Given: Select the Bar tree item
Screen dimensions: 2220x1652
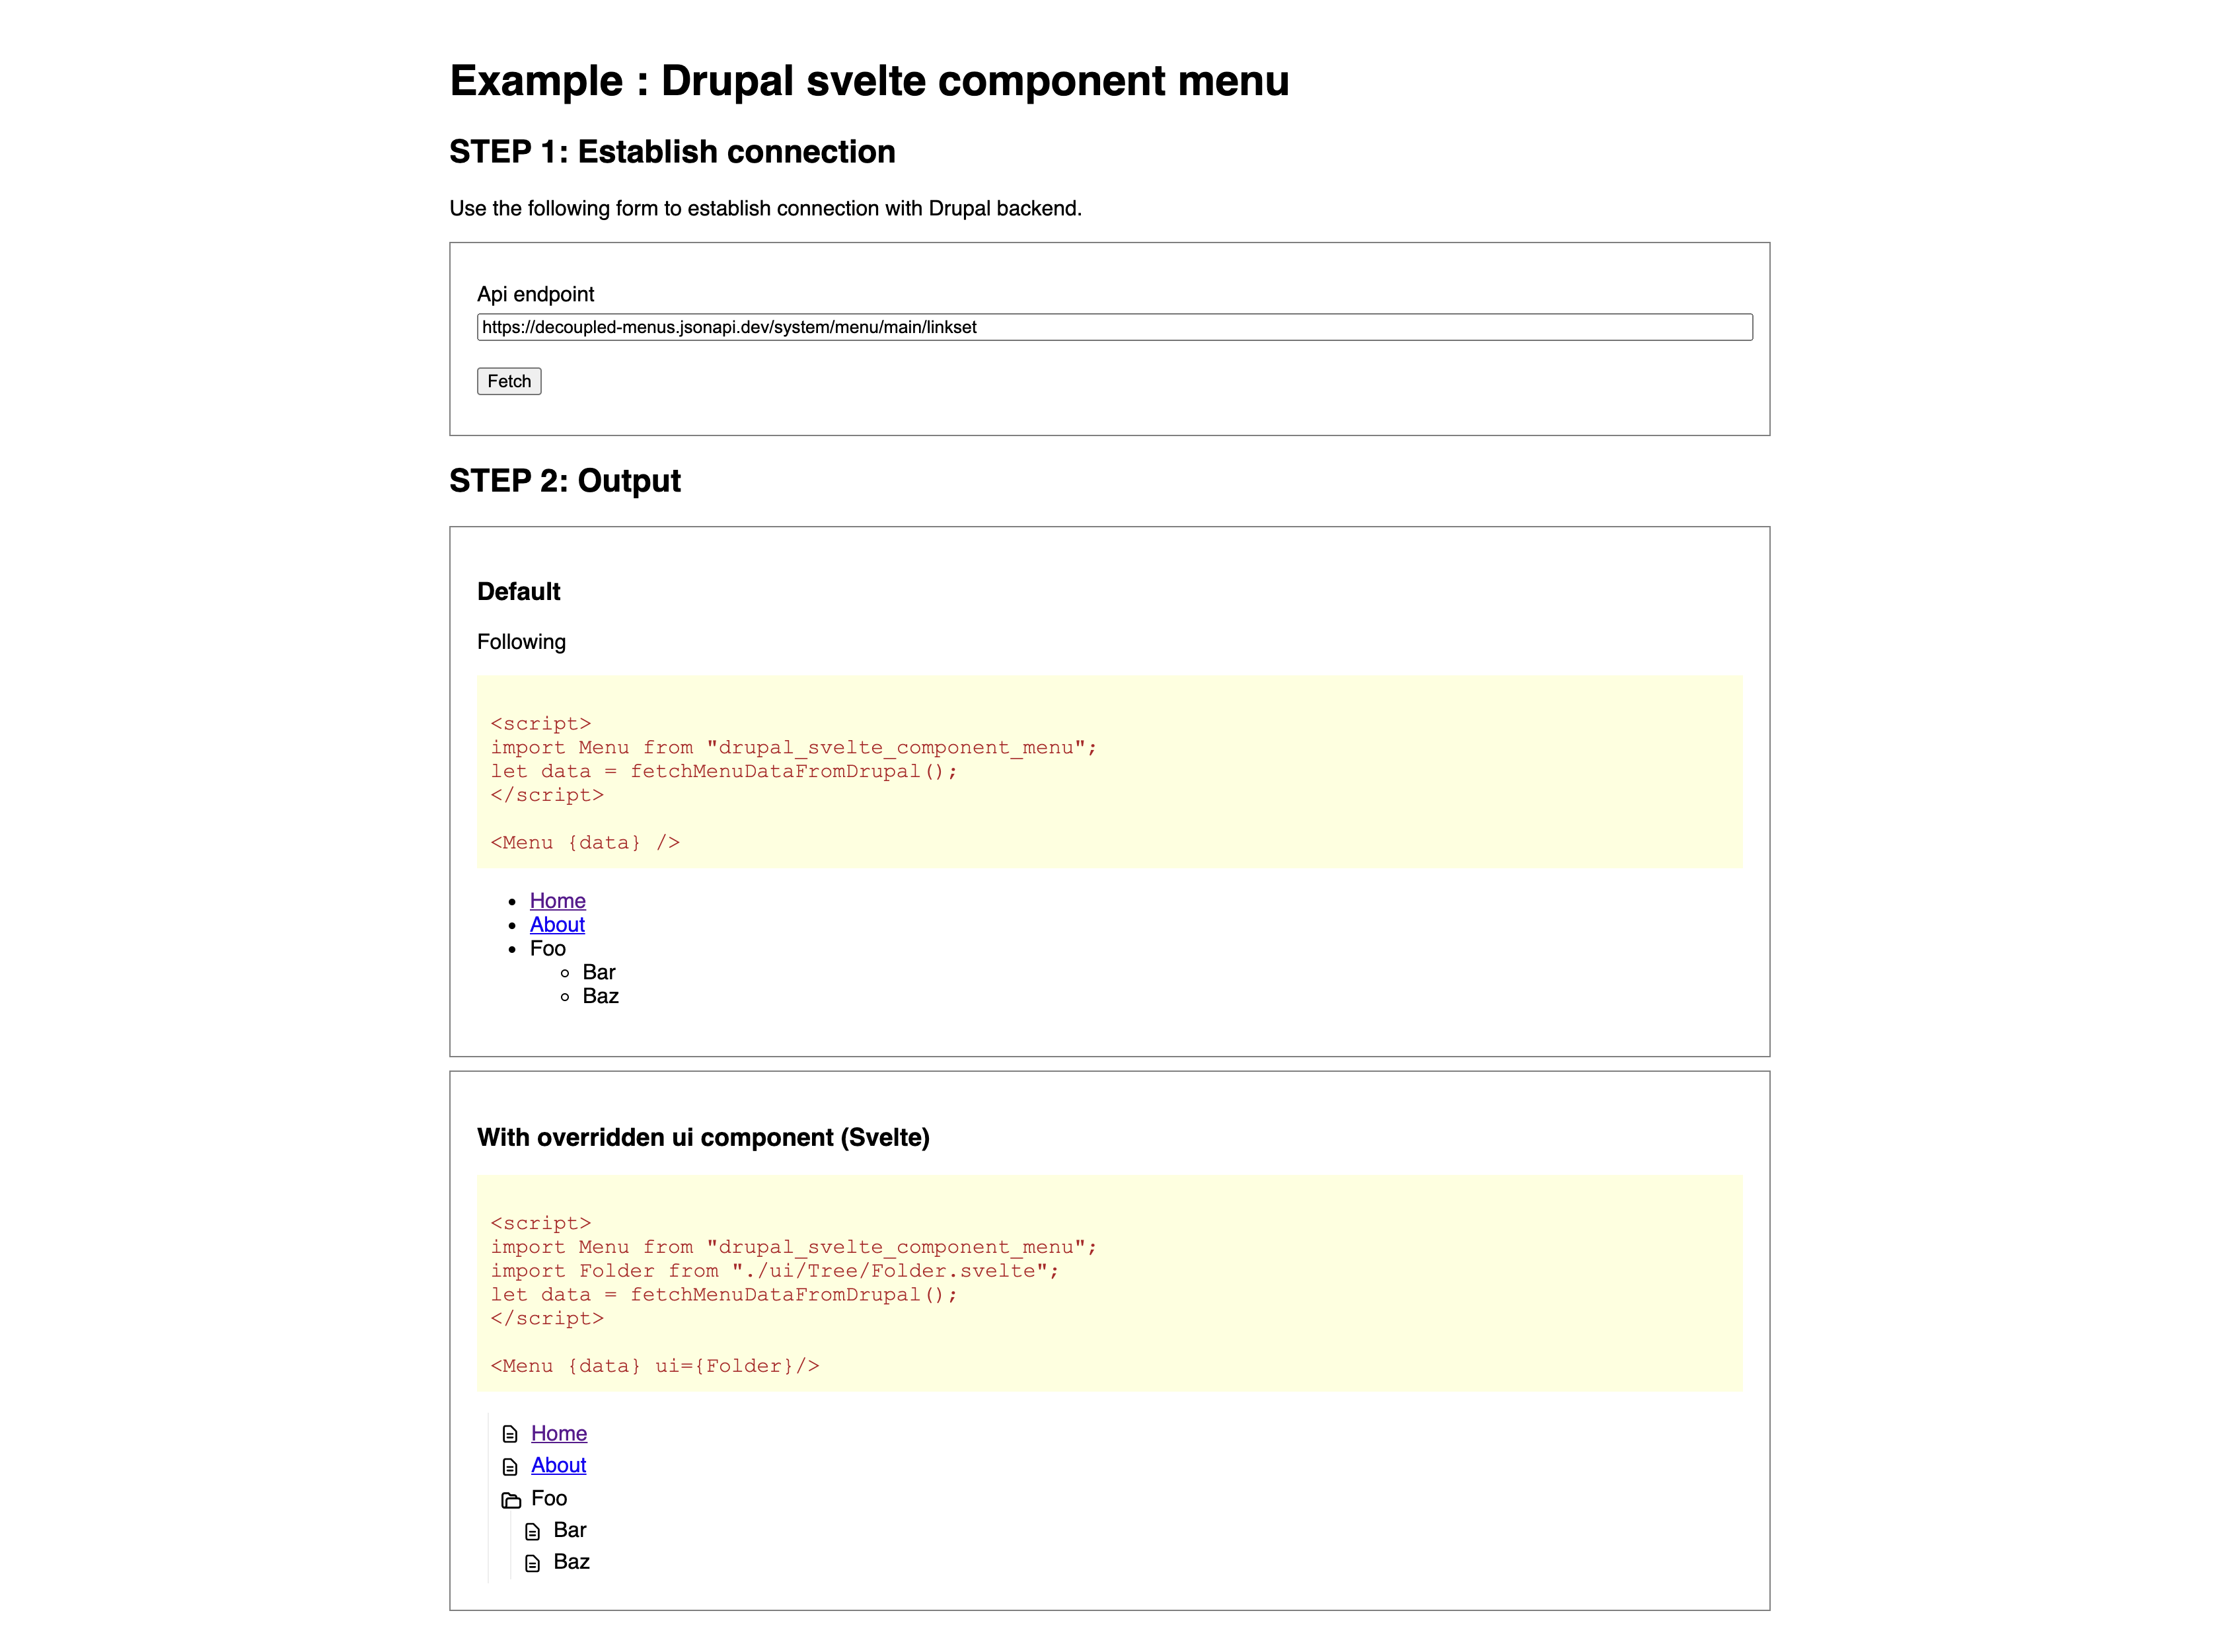Looking at the screenshot, I should pos(569,1529).
